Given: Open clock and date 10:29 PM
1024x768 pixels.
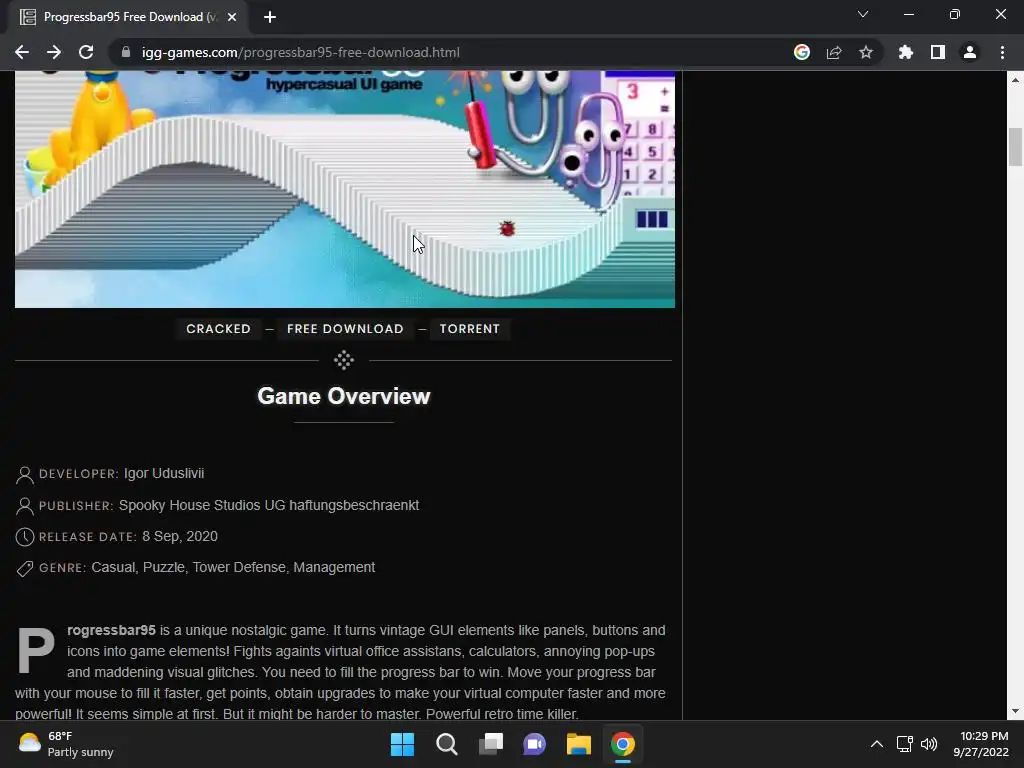Looking at the screenshot, I should click(981, 744).
